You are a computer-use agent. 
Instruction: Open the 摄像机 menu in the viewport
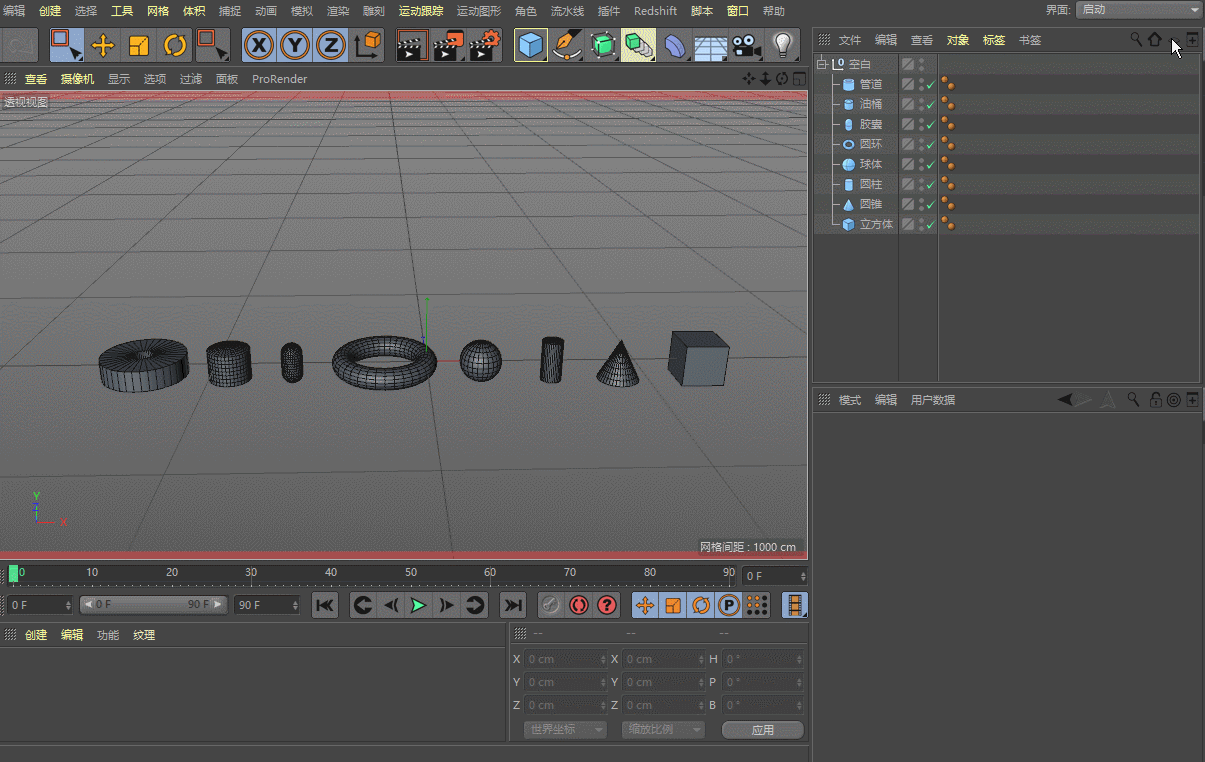click(x=77, y=79)
